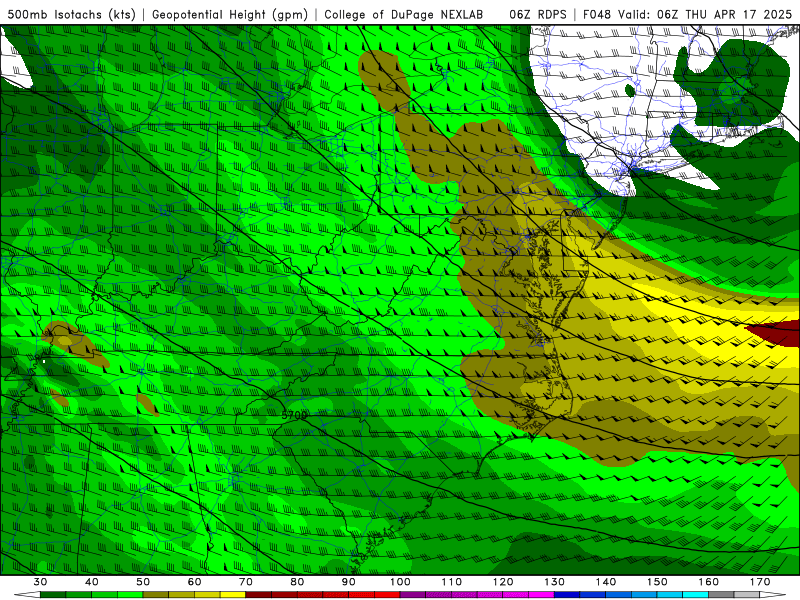
Task: Select the dark red 70–75 kt legend swatch
Action: [x=259, y=595]
